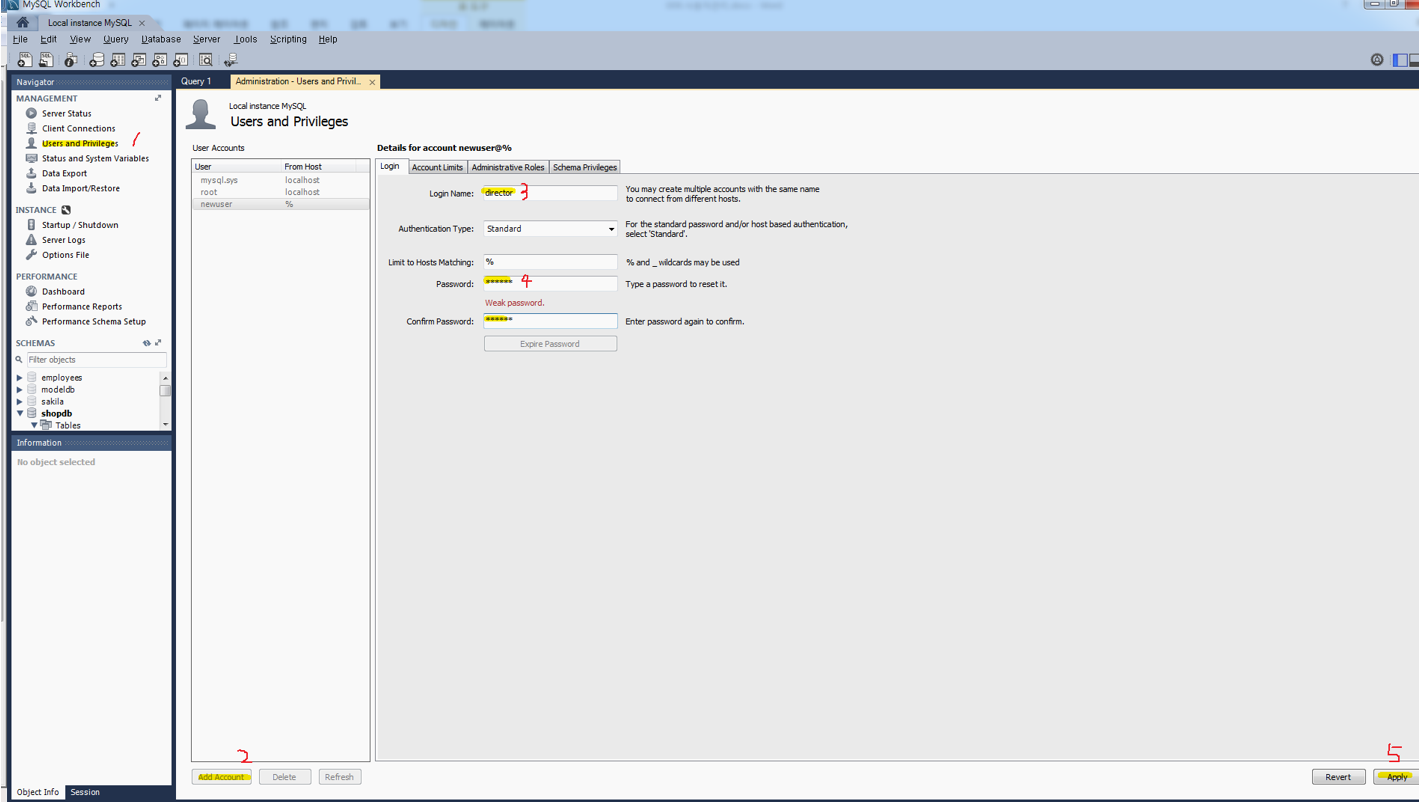The width and height of the screenshot is (1419, 802).
Task: Click the Filter objects search box
Action: coord(96,360)
